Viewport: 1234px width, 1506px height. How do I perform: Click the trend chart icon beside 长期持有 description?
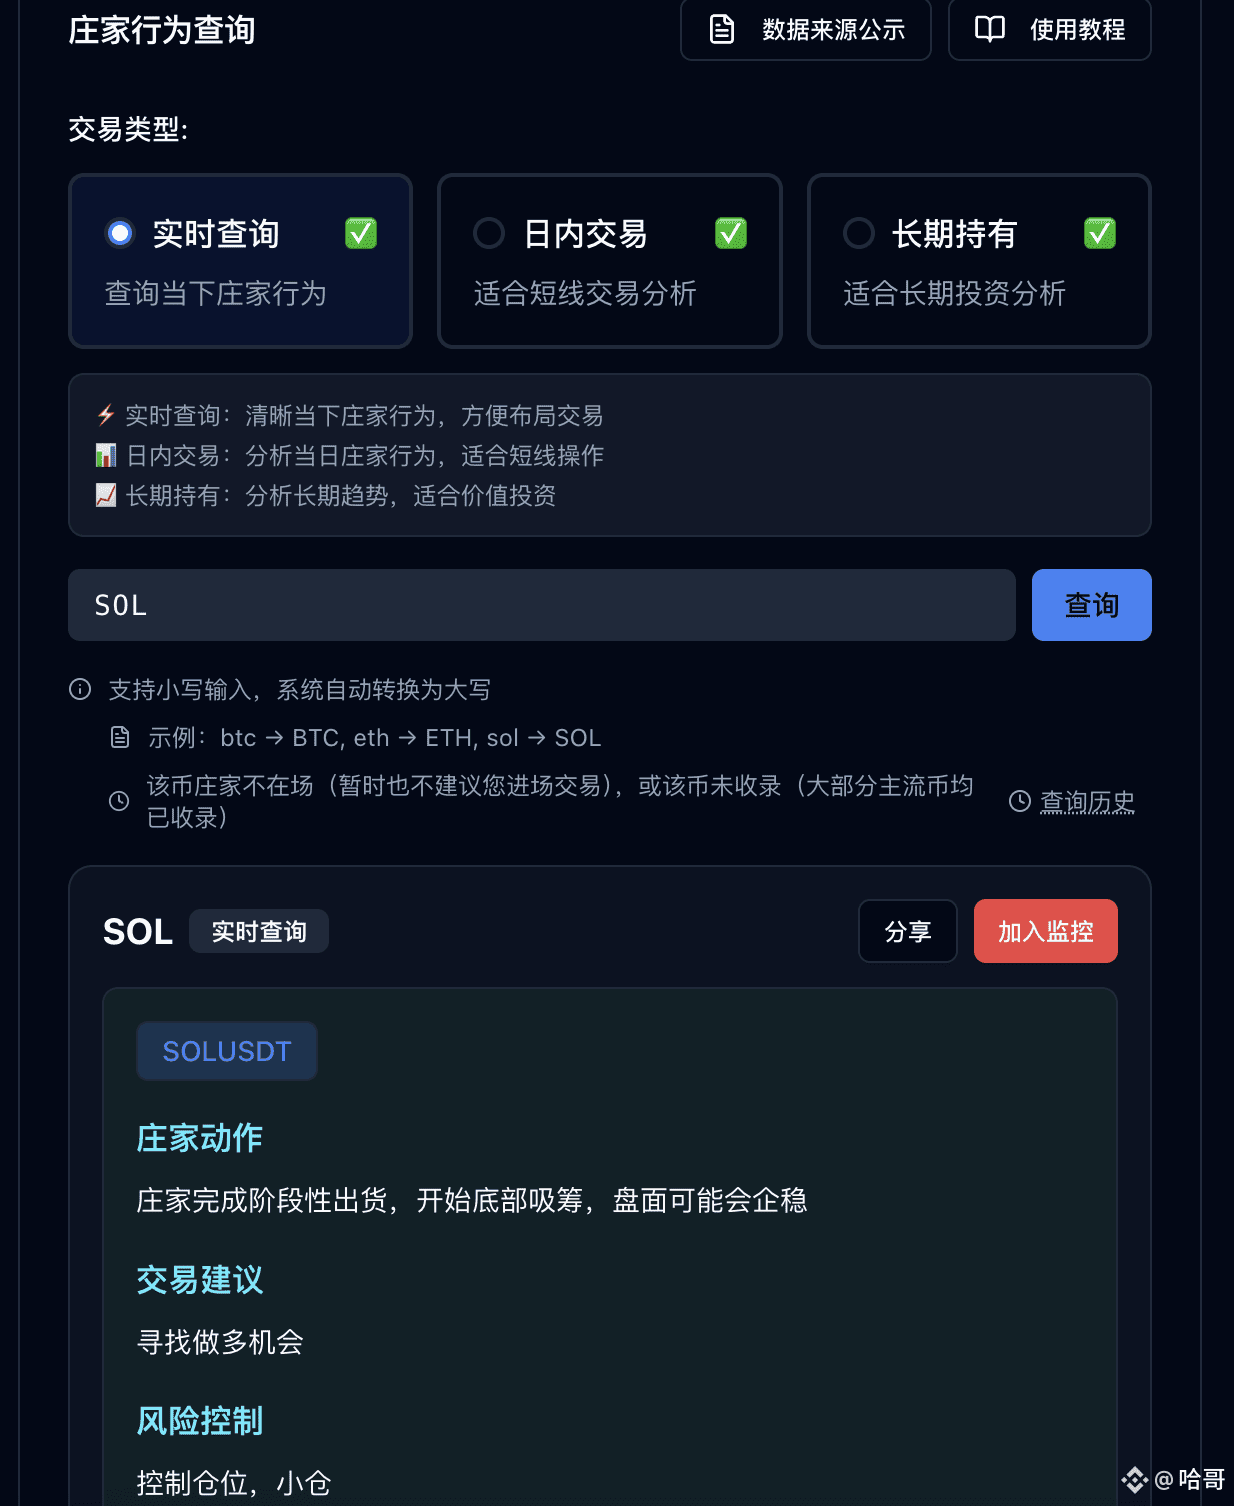click(x=106, y=495)
